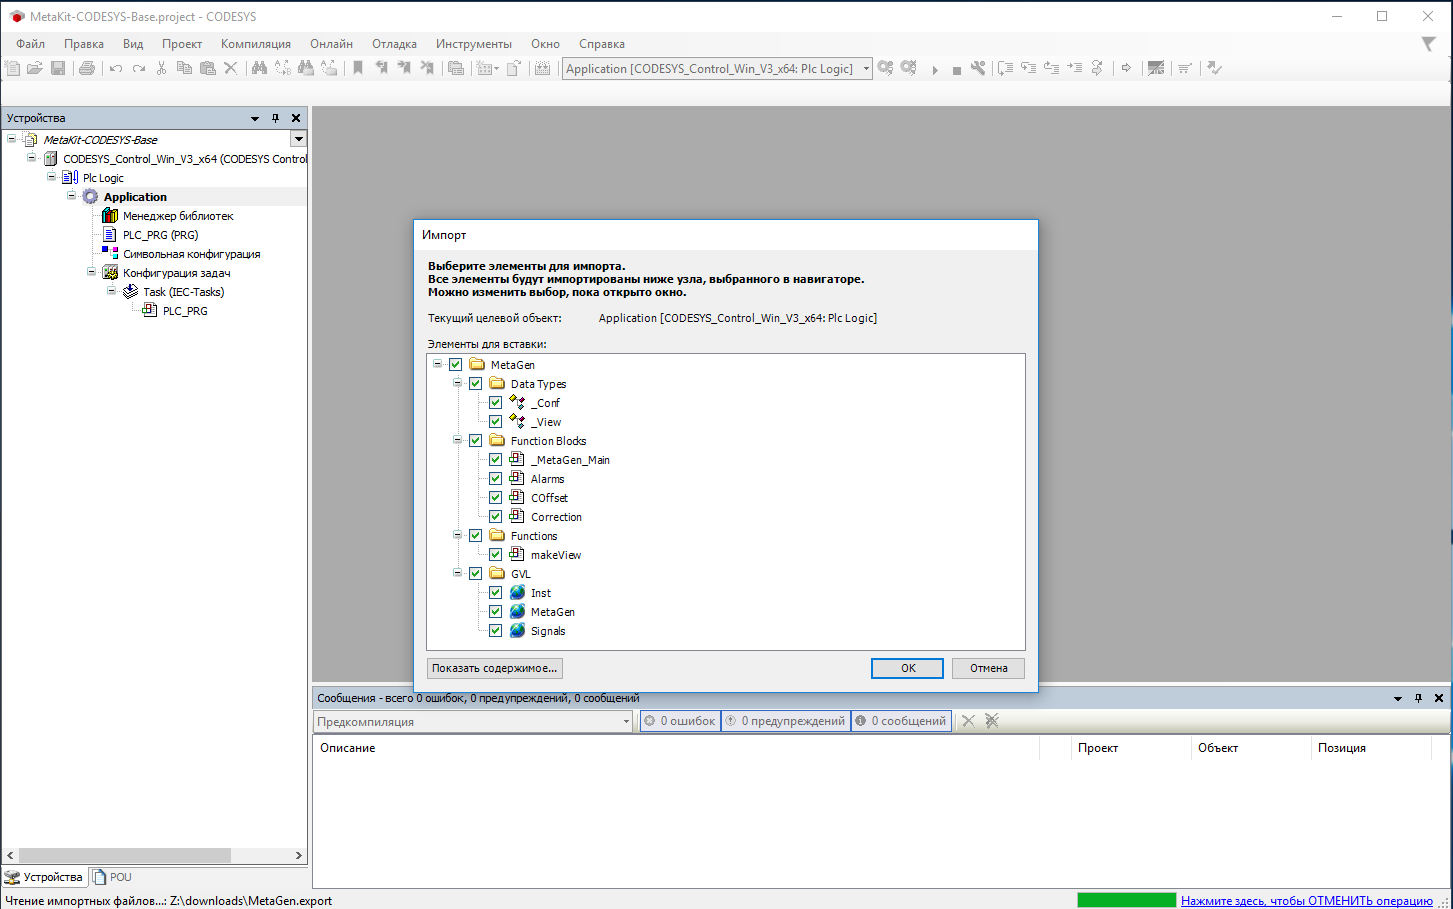This screenshot has width=1453, height=909.
Task: Click the green progress bar in status bar
Action: (1126, 900)
